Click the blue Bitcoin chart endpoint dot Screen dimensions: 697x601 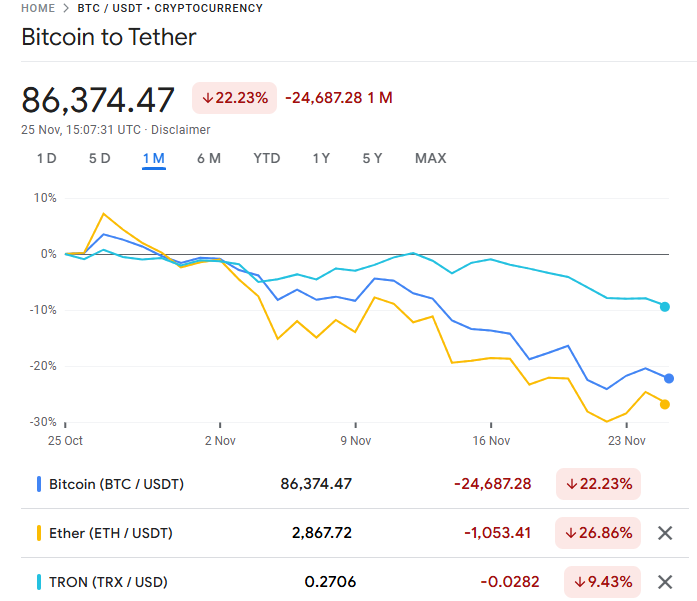click(669, 378)
